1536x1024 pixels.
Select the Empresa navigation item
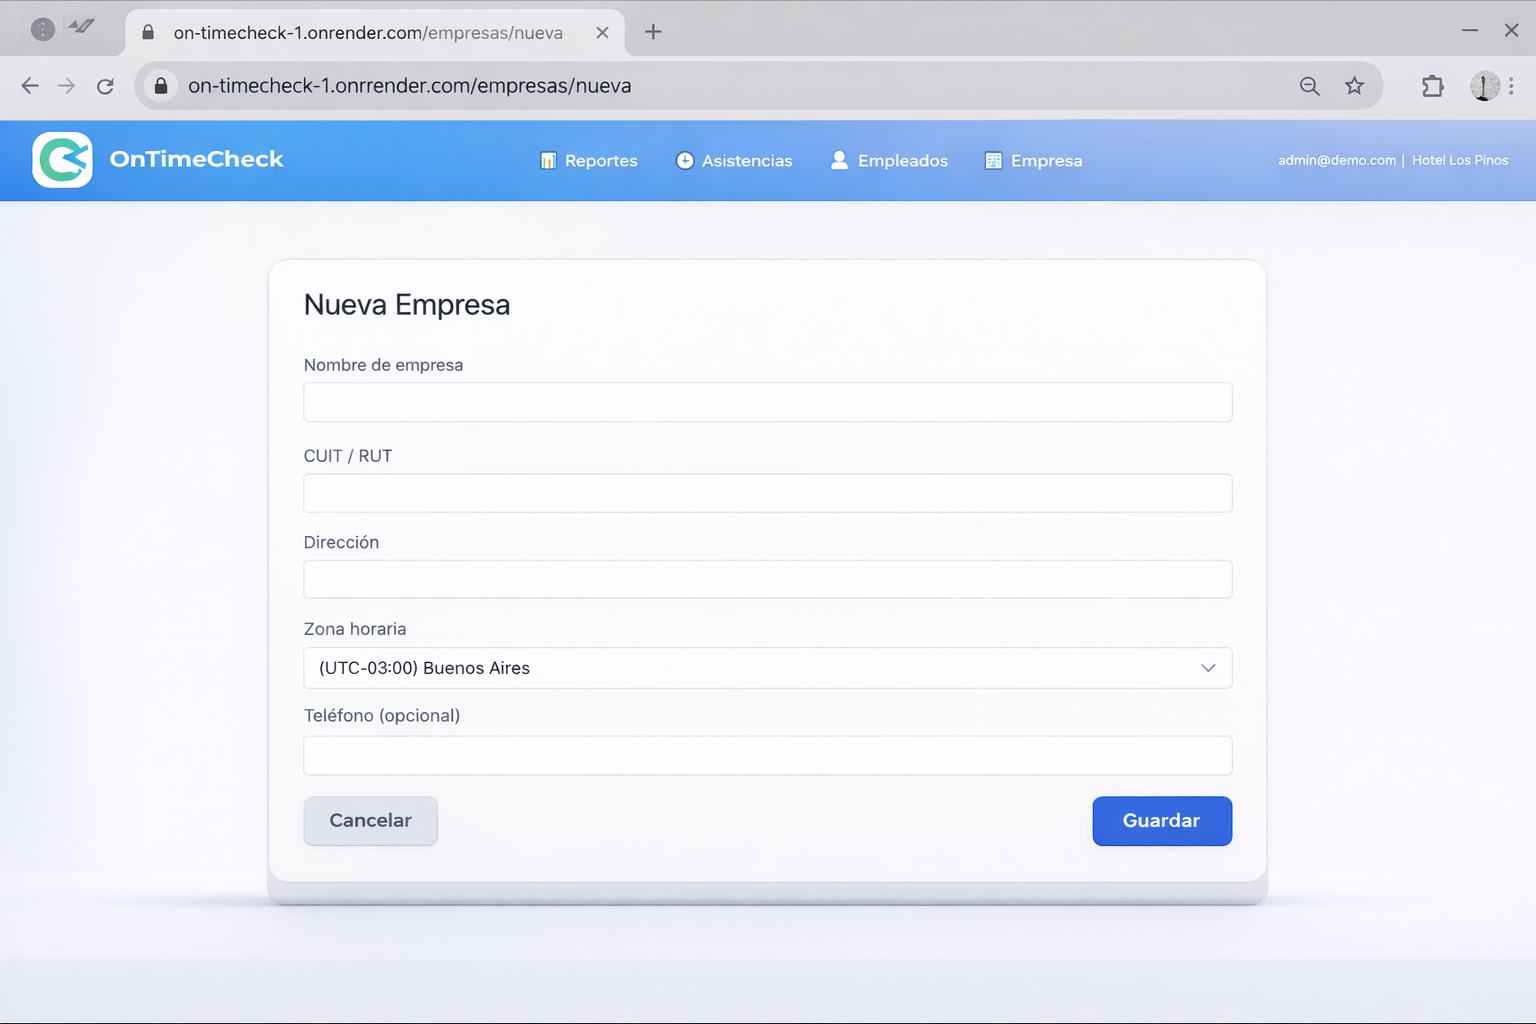[1034, 161]
